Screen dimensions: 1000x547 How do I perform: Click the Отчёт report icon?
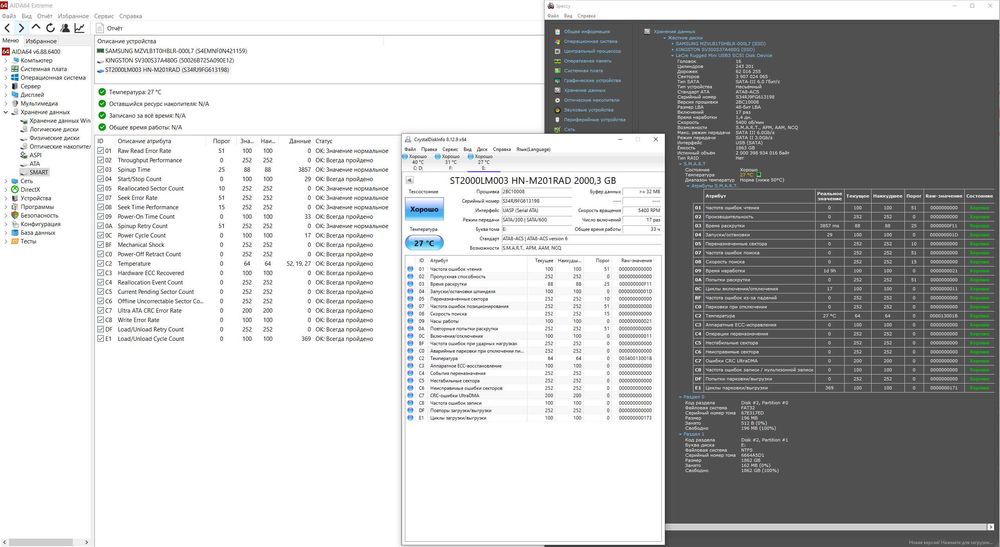pyautogui.click(x=100, y=28)
